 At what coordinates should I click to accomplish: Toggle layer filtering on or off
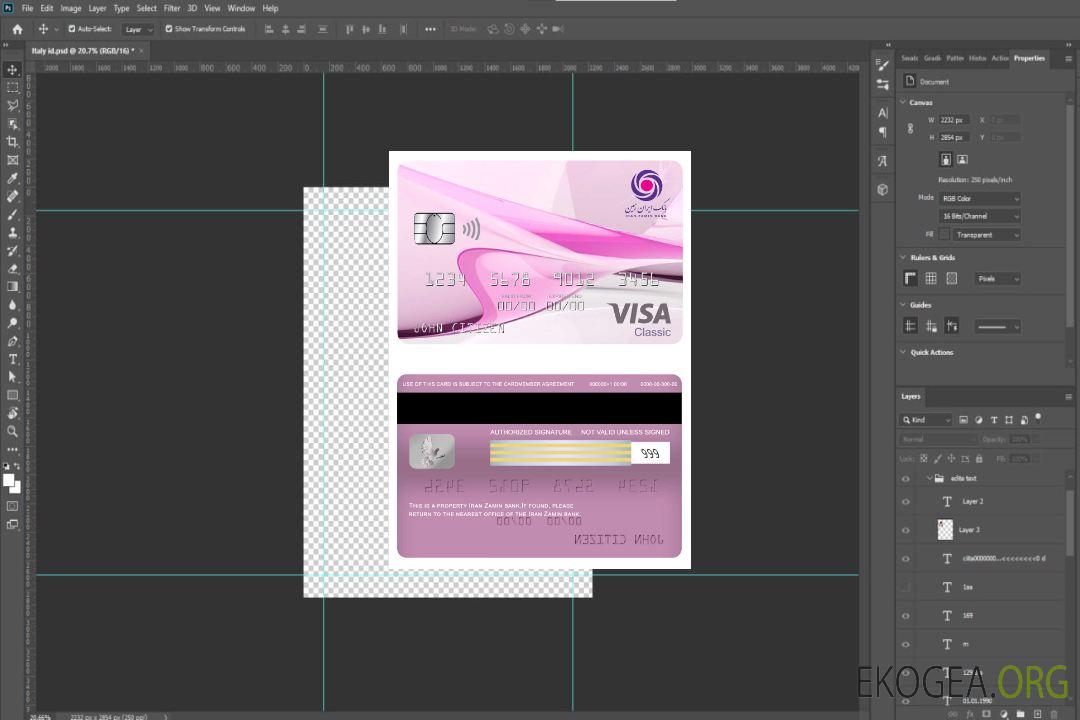tap(1038, 418)
